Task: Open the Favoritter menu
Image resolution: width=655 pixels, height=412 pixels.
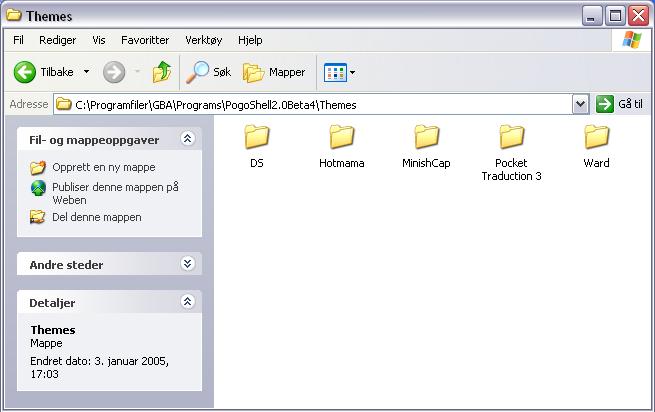Action: point(145,40)
